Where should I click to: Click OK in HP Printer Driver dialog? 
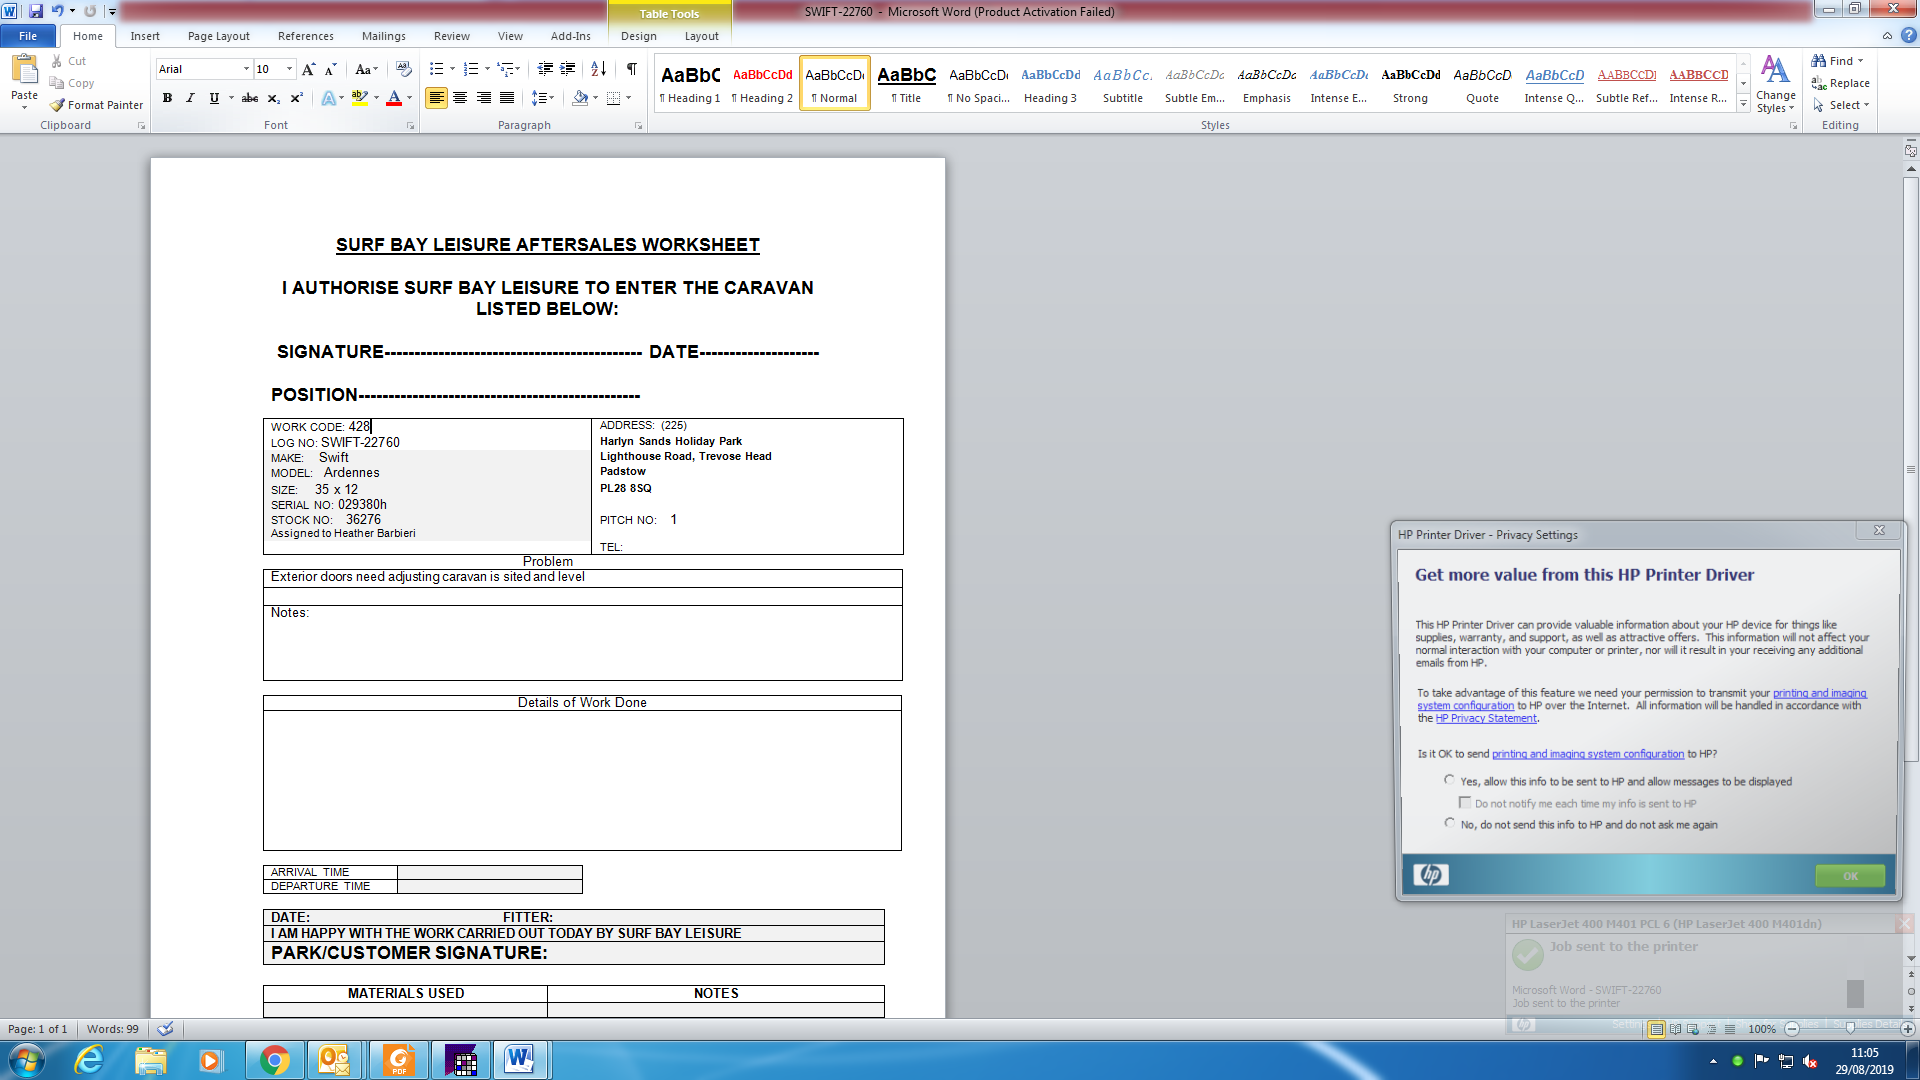(x=1850, y=876)
